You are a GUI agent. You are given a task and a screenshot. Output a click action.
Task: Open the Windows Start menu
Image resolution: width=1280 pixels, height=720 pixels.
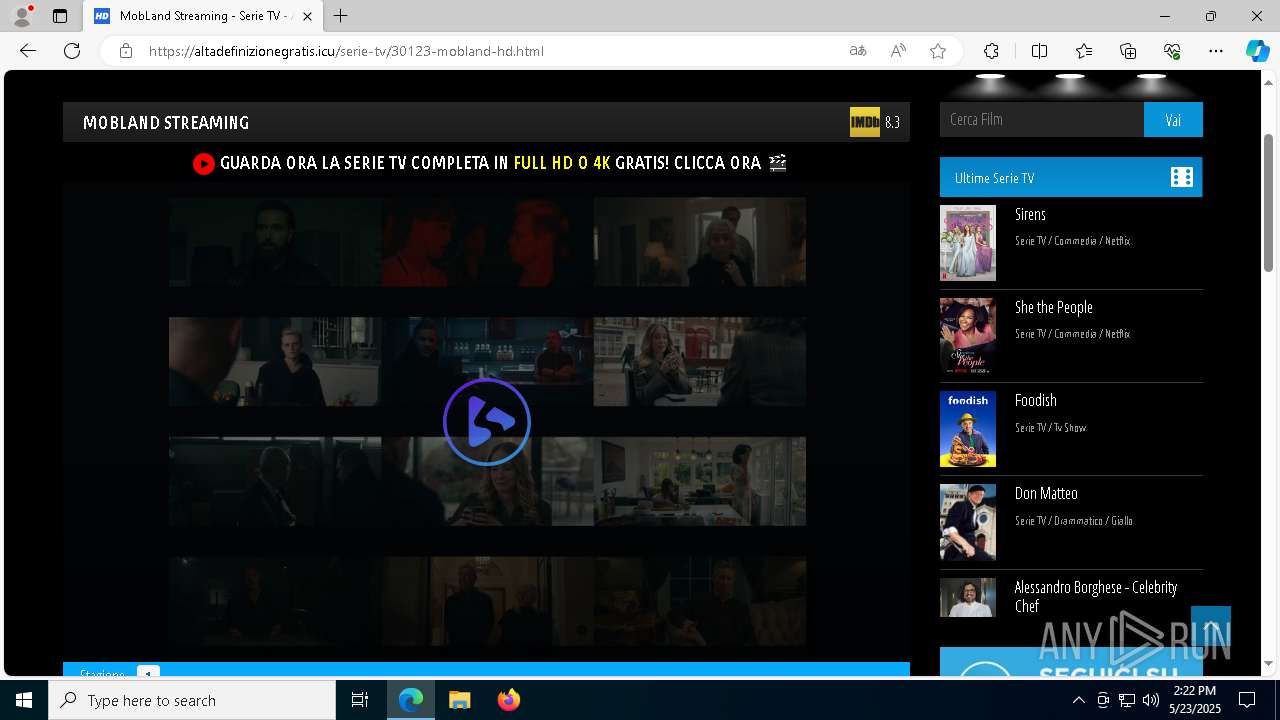coord(24,700)
